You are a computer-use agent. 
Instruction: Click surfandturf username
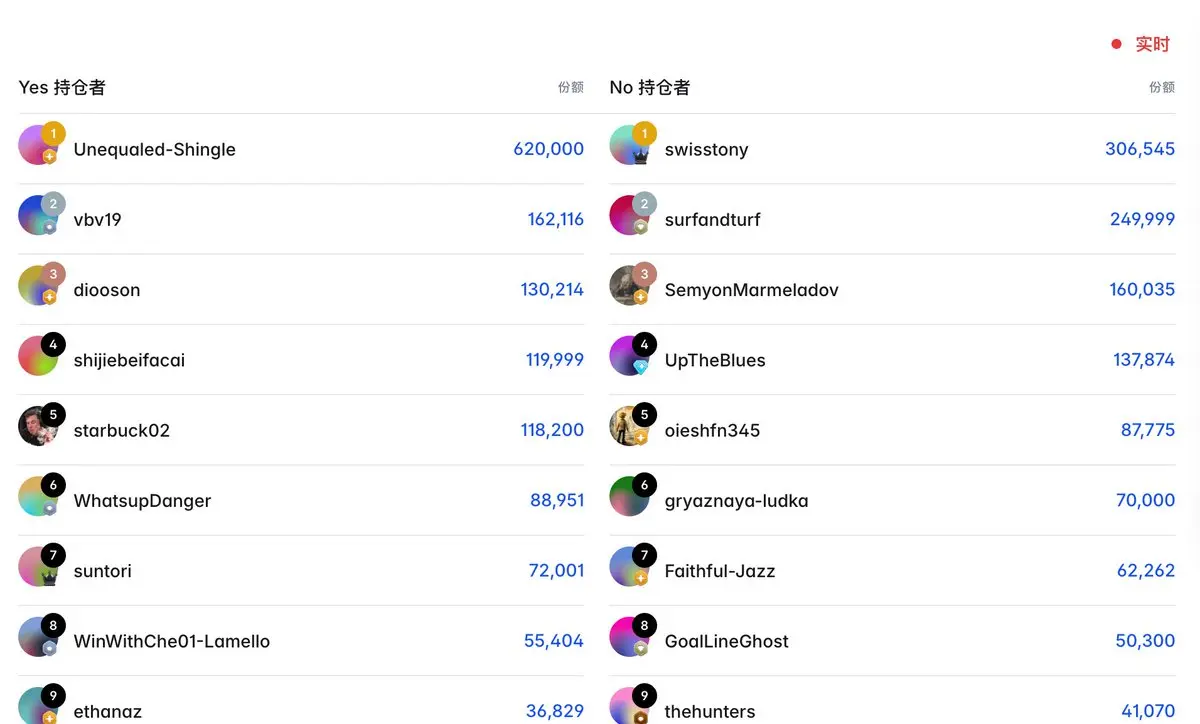tap(712, 220)
